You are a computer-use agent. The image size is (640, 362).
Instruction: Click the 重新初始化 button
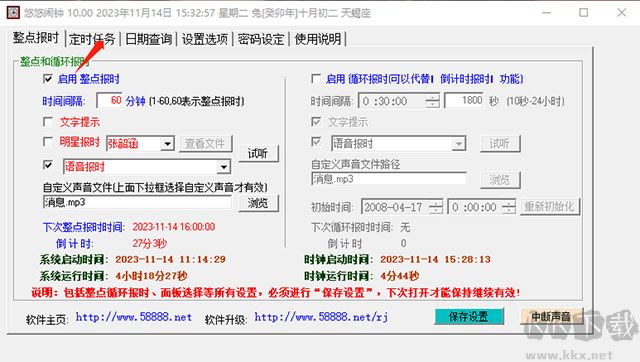pos(549,207)
